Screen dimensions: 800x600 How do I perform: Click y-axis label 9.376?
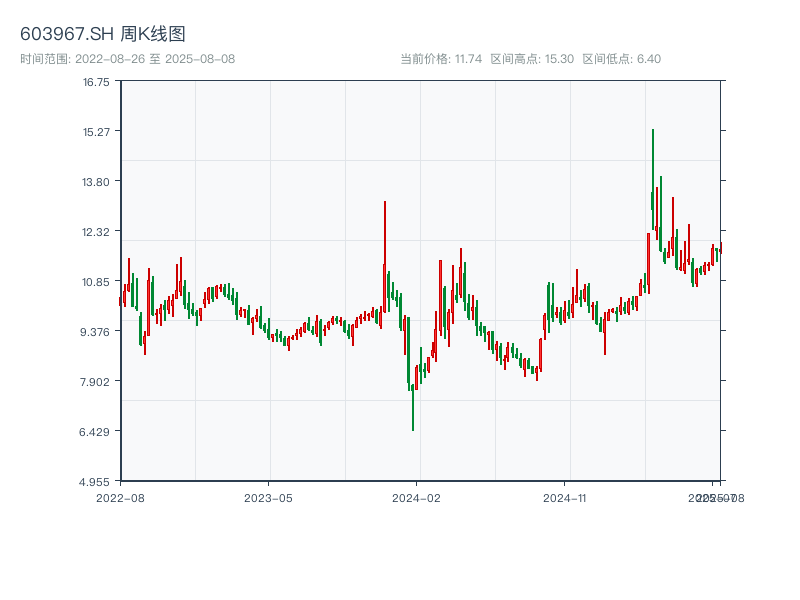(95, 332)
